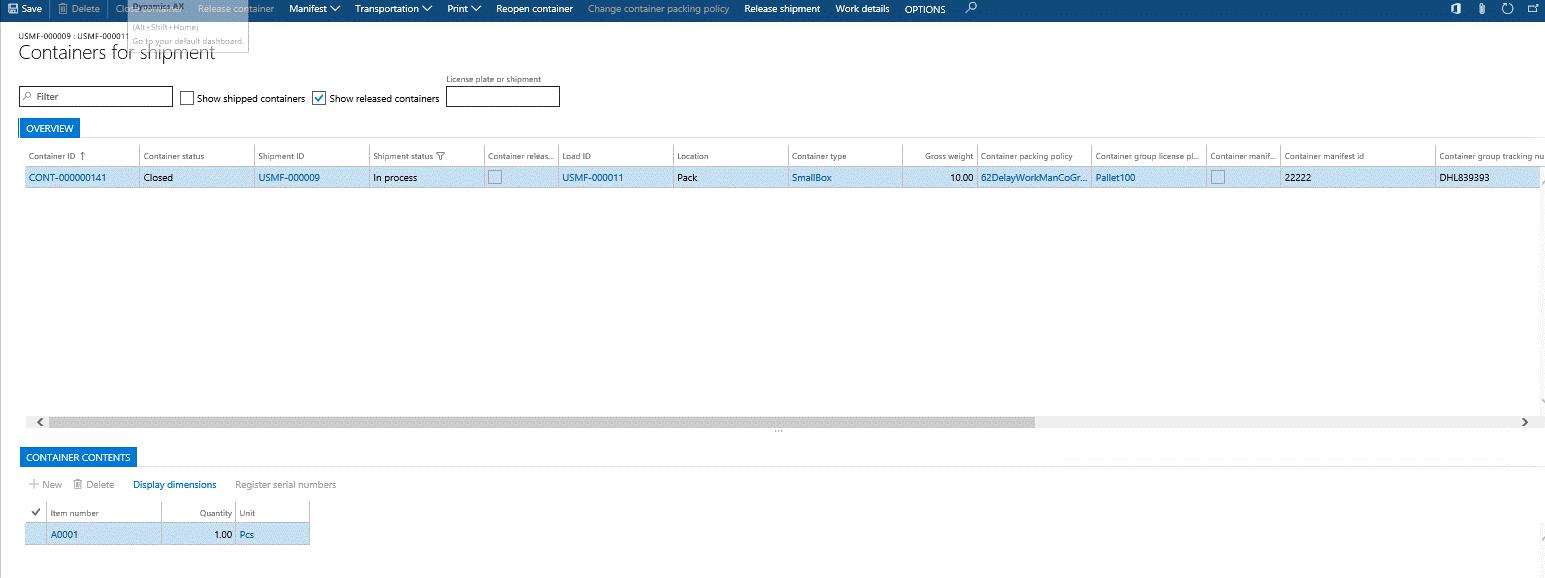Viewport: 1545px width, 578px height.
Task: Collapse the CONTAINER CONTENTS tab
Action: [x=78, y=457]
